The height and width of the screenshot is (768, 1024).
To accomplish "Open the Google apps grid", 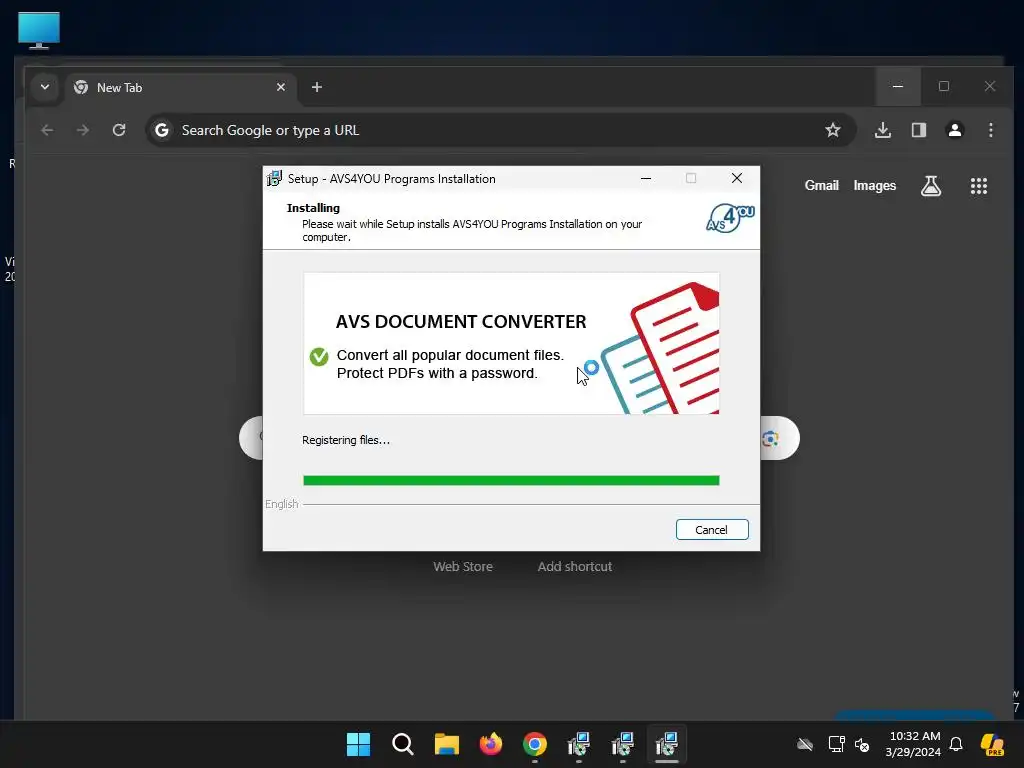I will pos(978,186).
